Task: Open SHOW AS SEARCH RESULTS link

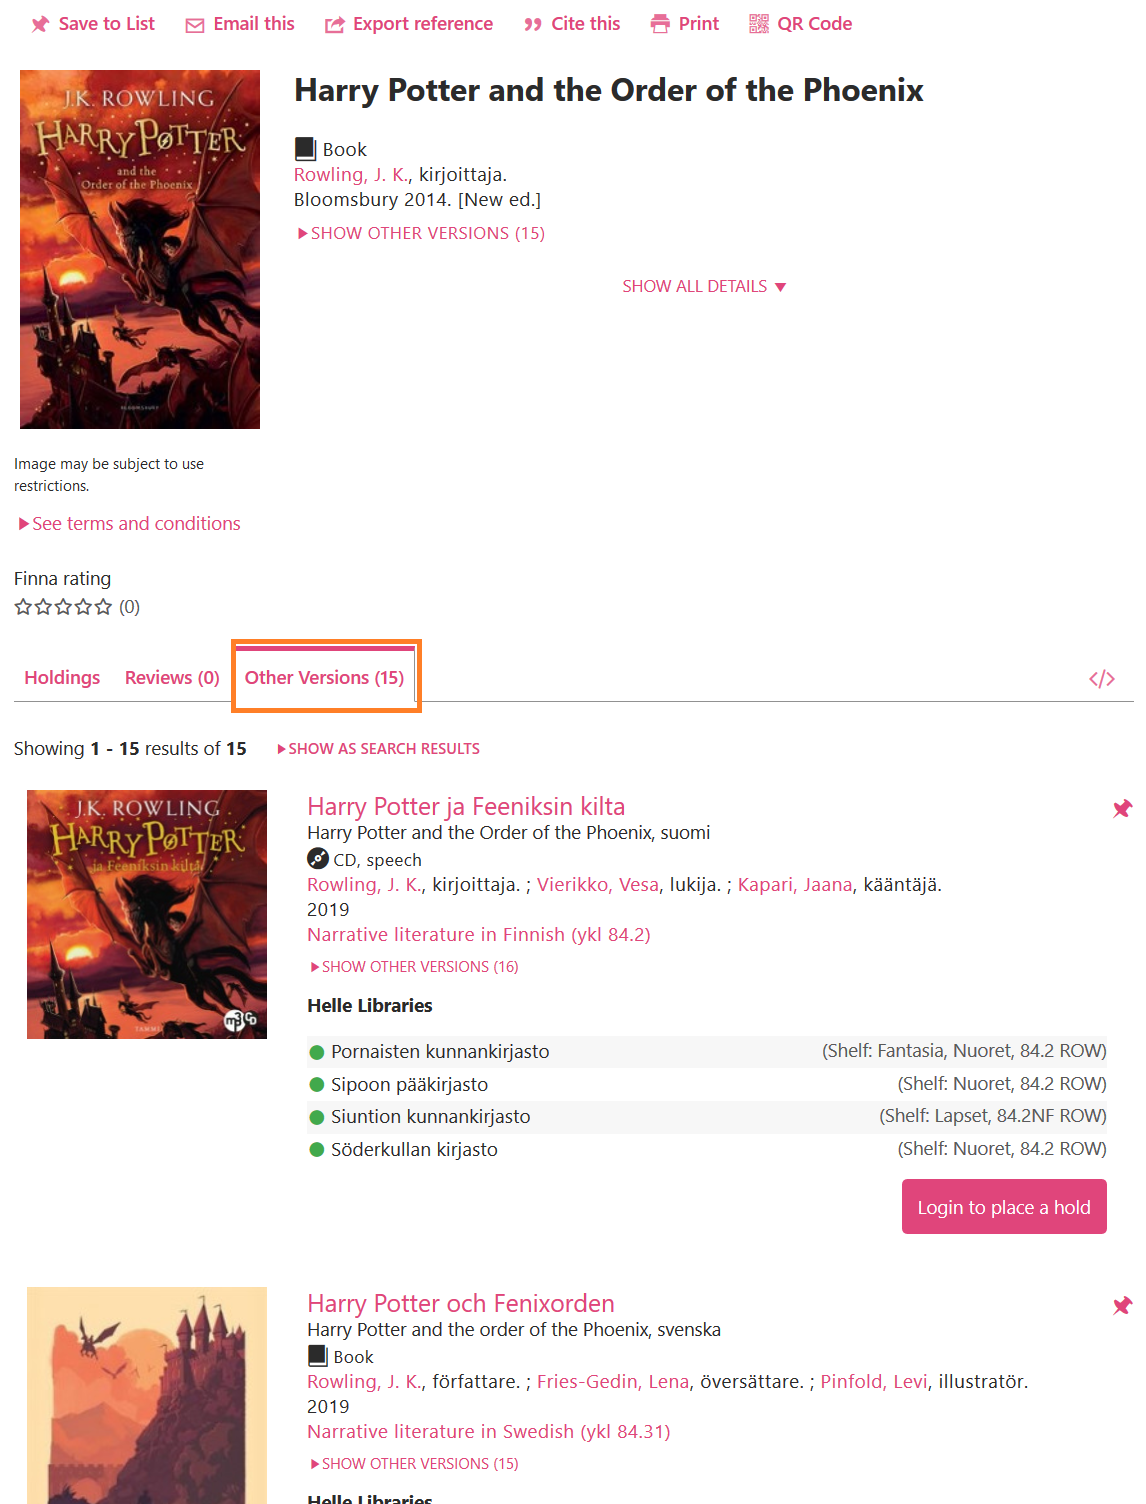Action: tap(378, 748)
